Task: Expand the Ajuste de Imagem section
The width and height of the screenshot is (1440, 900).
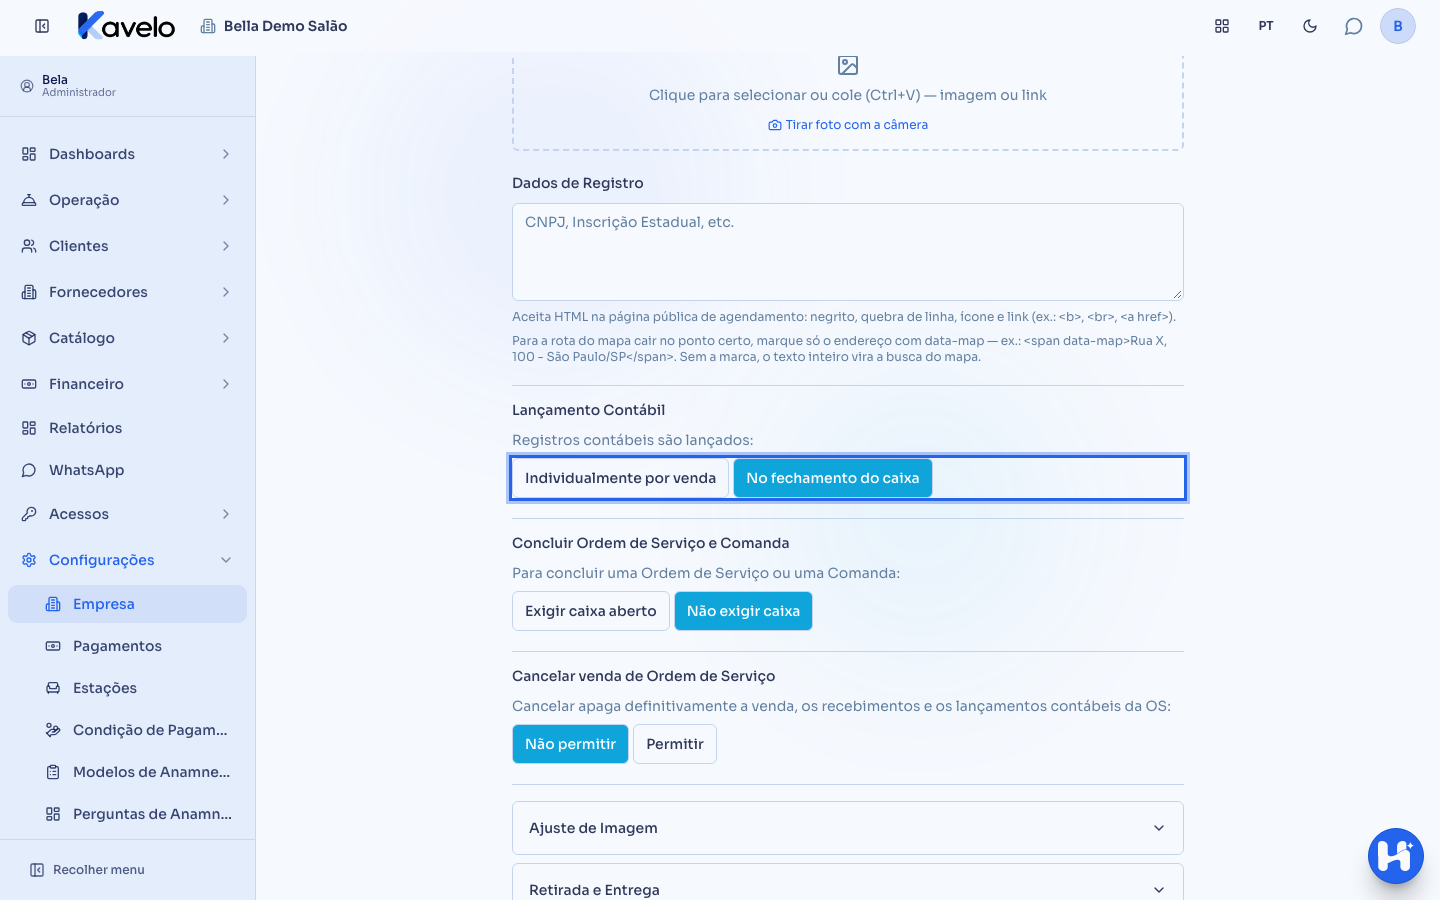Action: pos(848,828)
